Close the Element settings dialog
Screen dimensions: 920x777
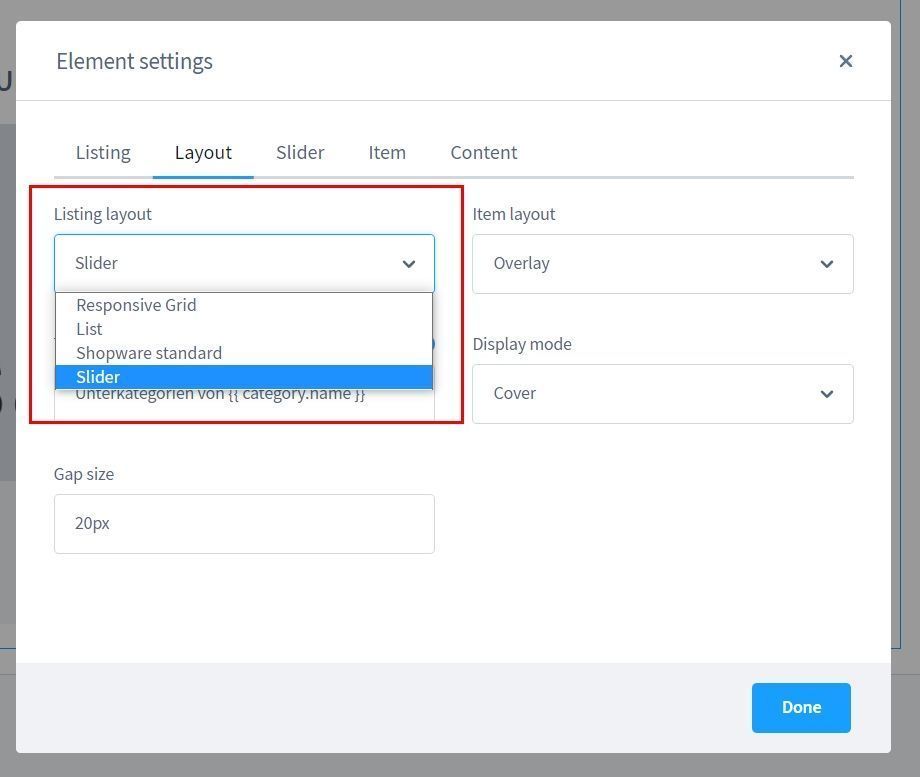coord(845,61)
